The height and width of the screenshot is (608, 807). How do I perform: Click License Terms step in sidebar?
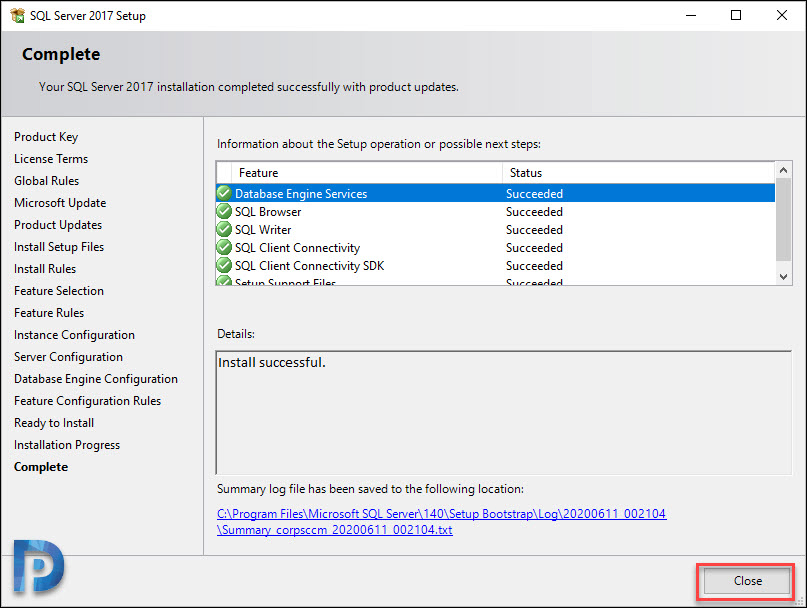51,159
